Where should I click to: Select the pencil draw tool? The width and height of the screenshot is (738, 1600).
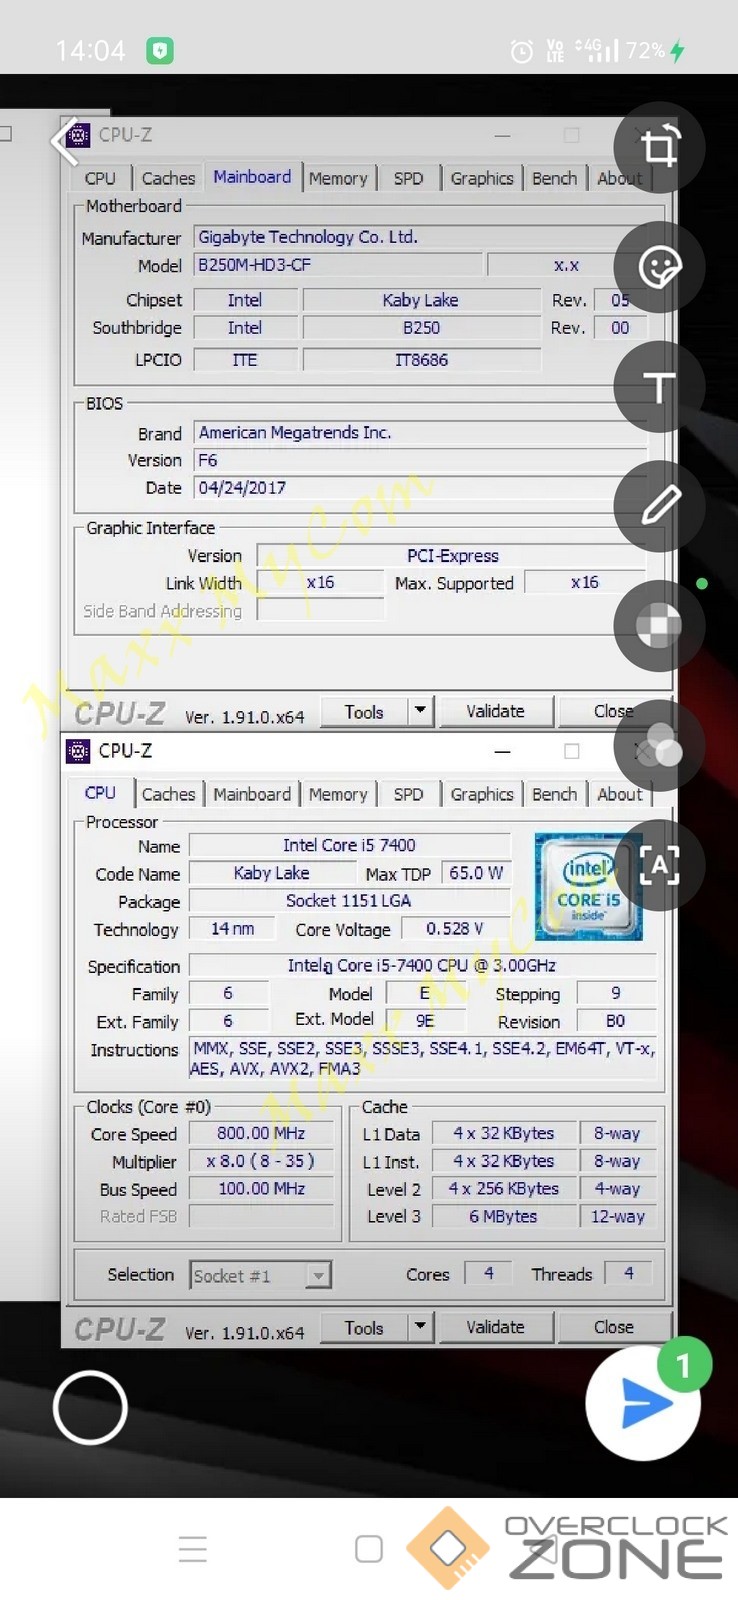pyautogui.click(x=659, y=506)
